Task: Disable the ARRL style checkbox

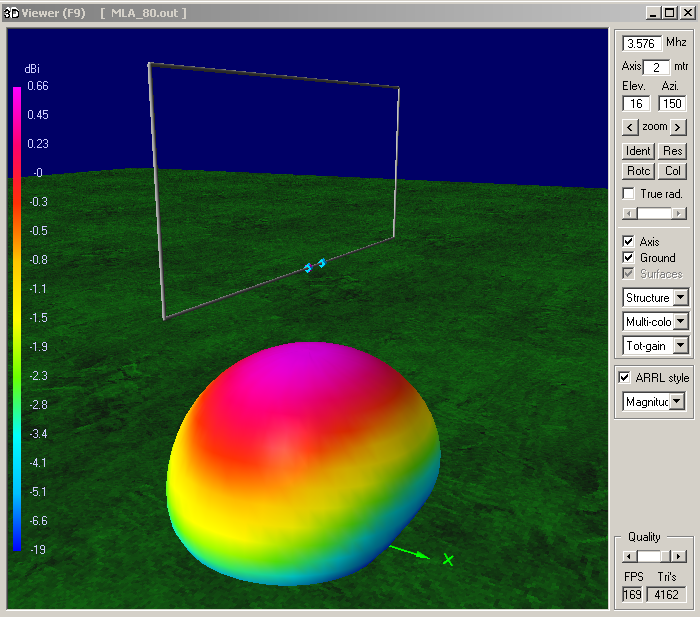Action: point(625,378)
